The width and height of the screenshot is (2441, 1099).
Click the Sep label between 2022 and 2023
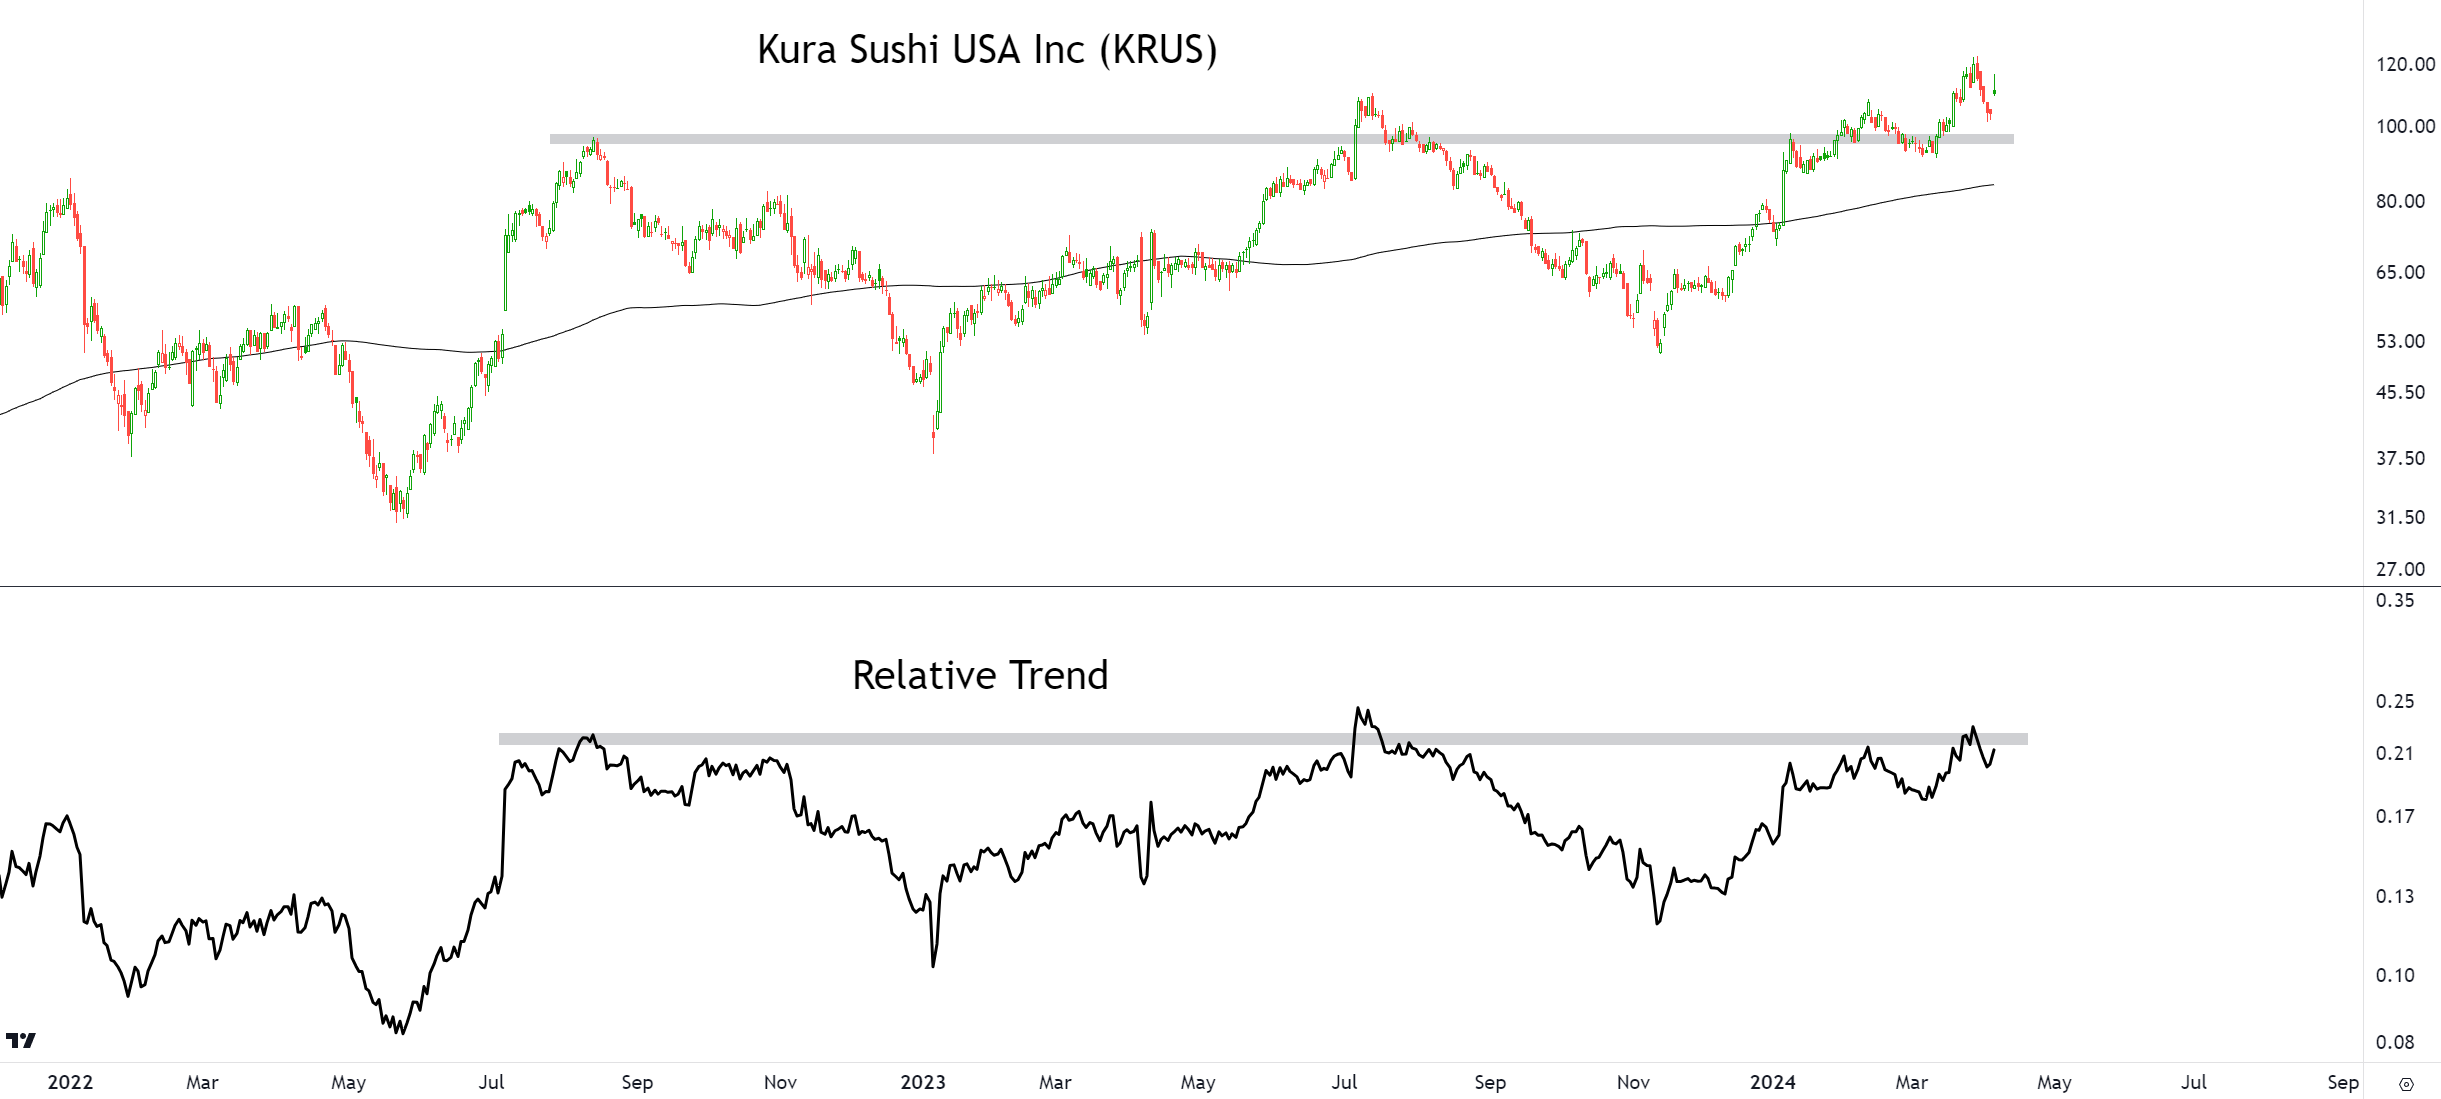(x=637, y=1082)
